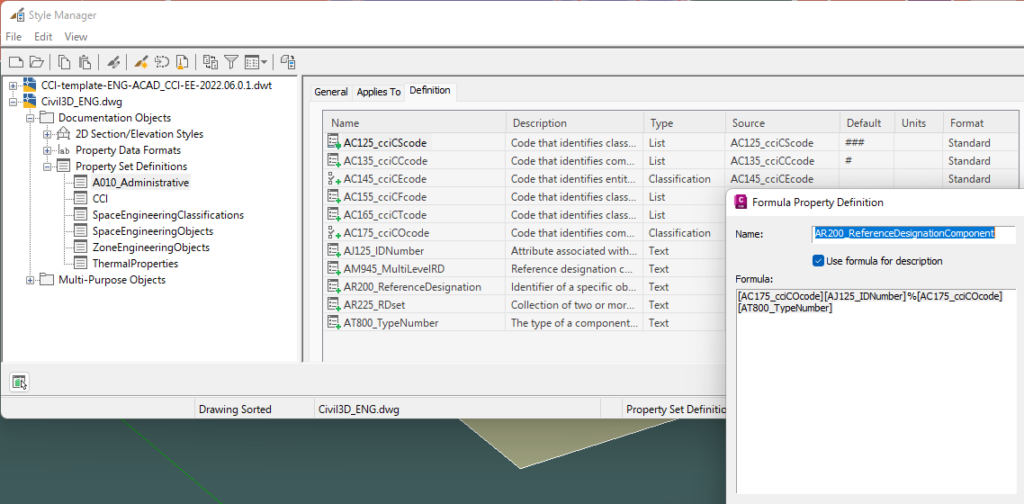Click the Documentation Objects folder icon
This screenshot has width=1024, height=504.
(x=46, y=118)
